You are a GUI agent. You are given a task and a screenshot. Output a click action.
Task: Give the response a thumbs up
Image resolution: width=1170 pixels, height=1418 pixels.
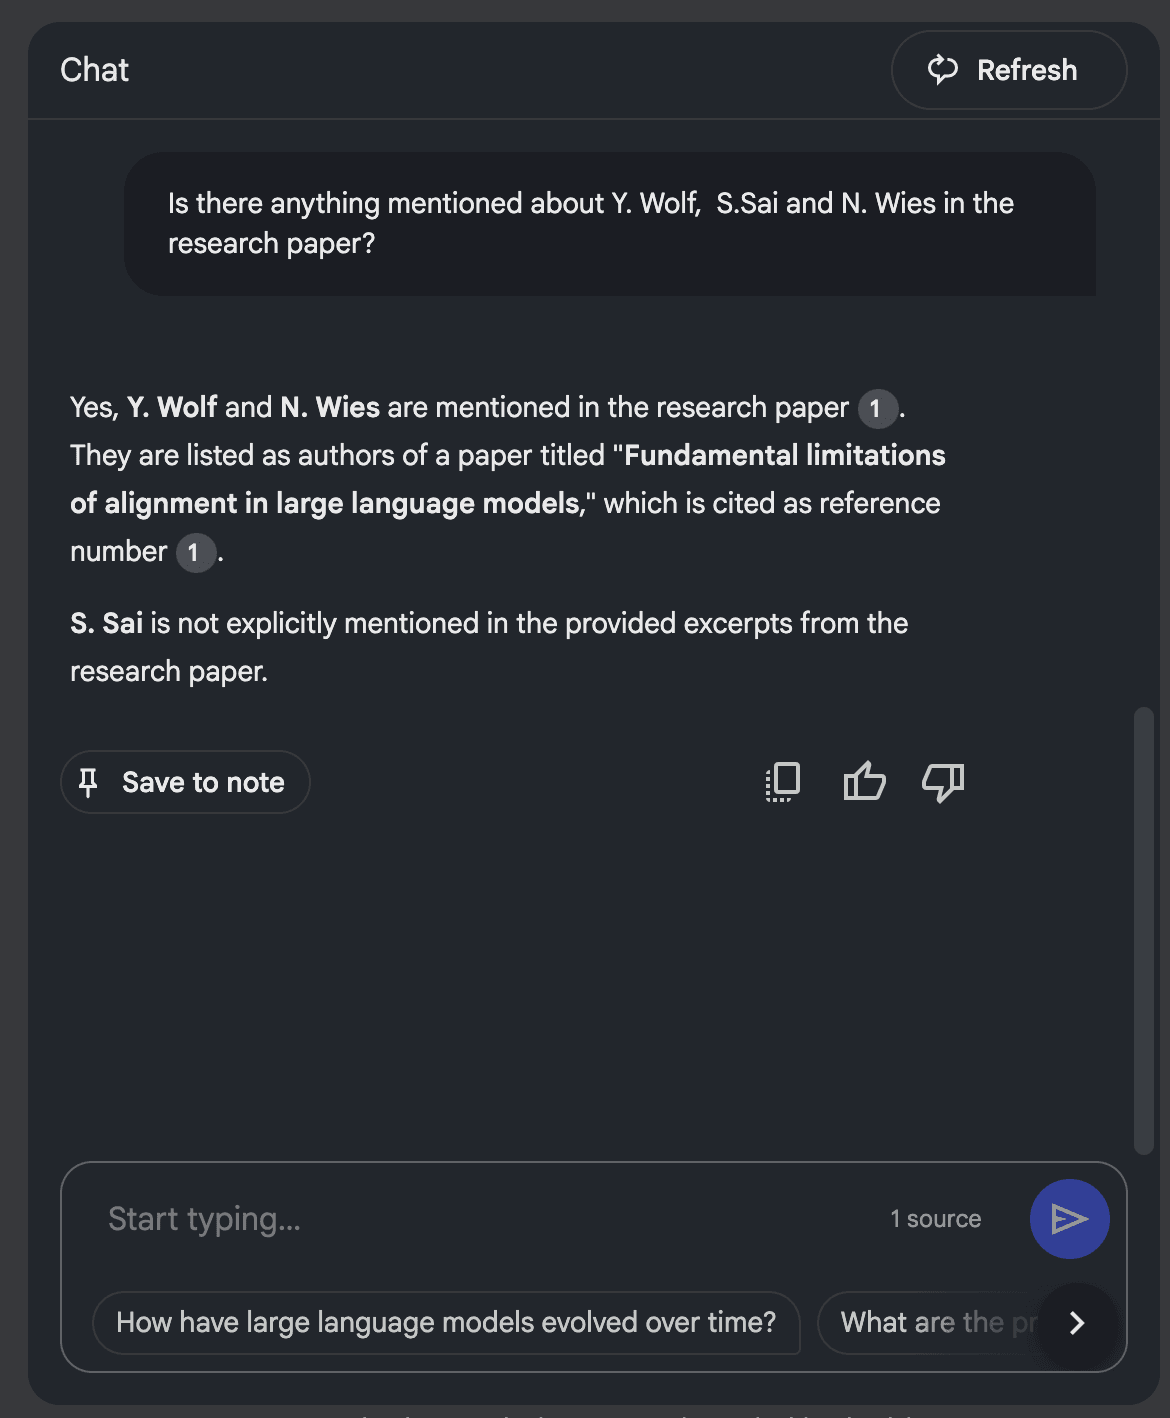click(x=864, y=782)
